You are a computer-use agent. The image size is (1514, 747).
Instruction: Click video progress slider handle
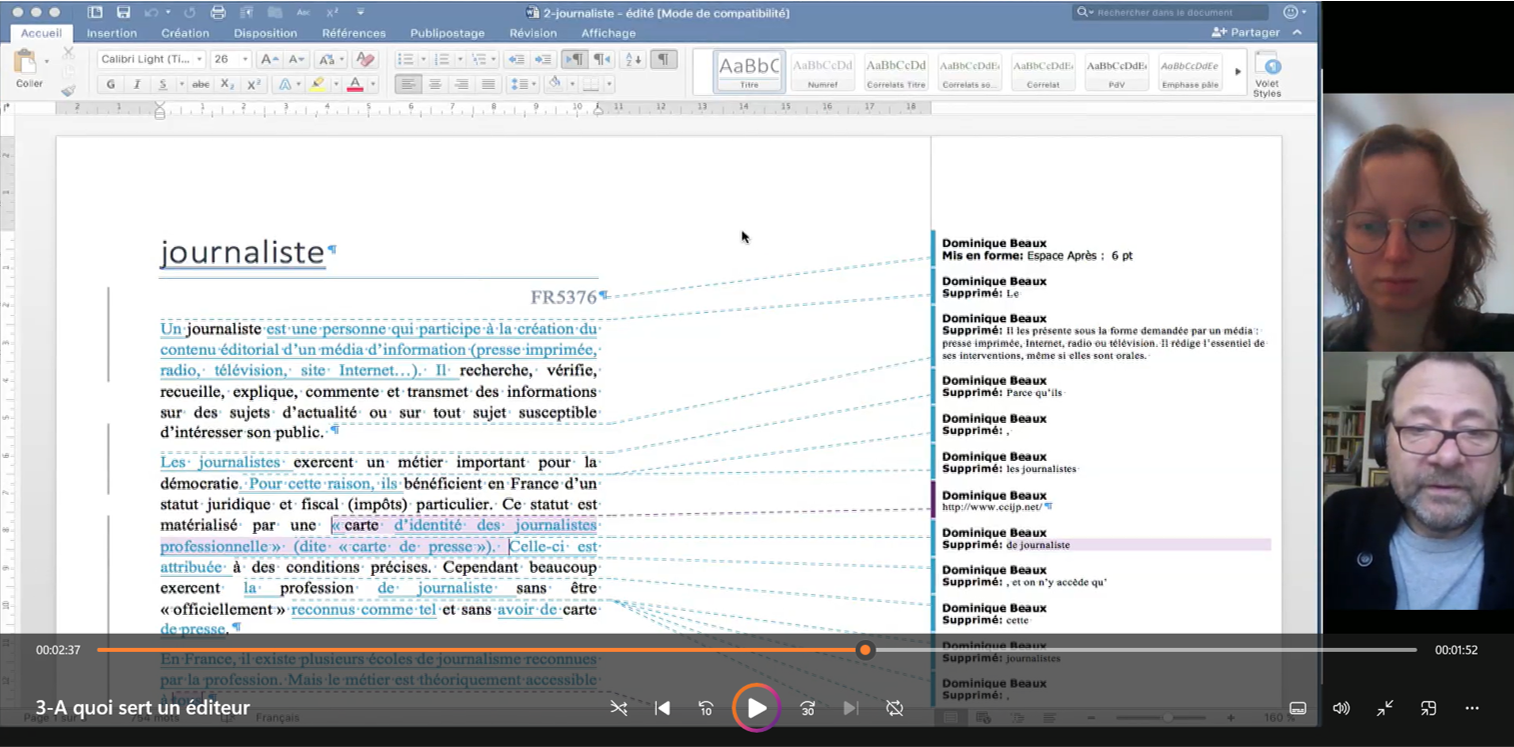(866, 650)
